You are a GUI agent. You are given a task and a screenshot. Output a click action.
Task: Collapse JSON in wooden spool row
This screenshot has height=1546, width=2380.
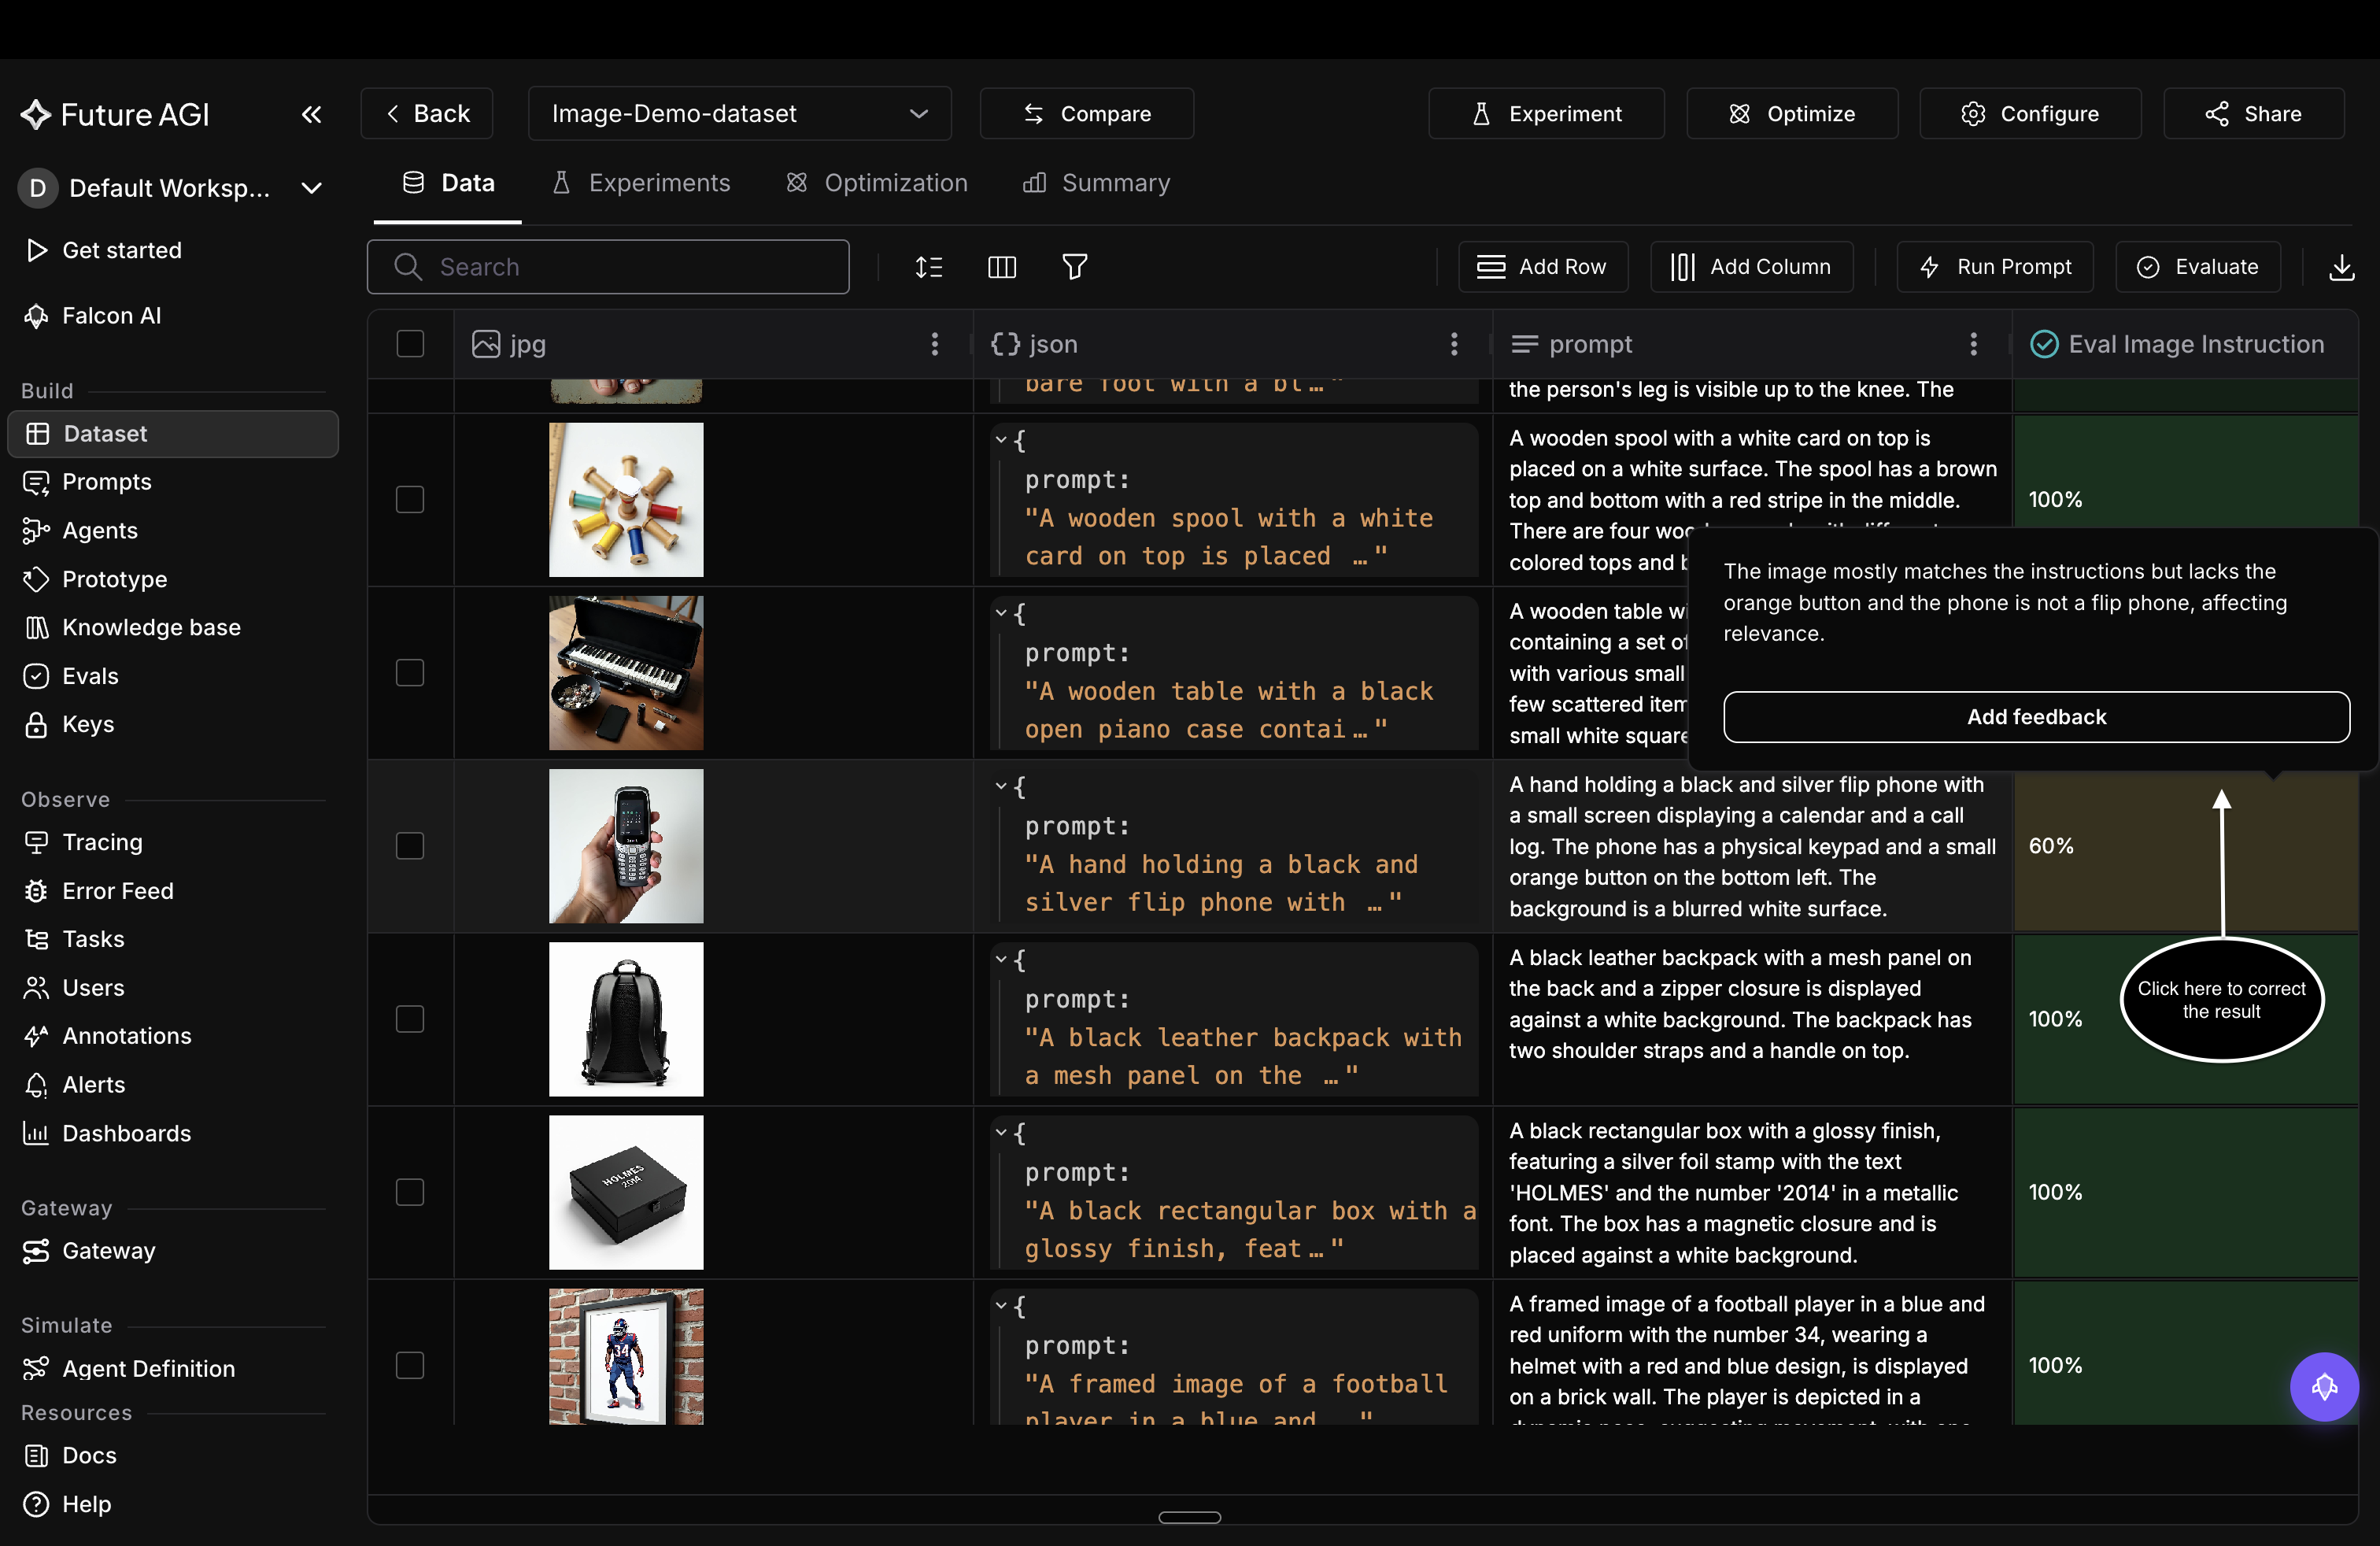point(1001,440)
